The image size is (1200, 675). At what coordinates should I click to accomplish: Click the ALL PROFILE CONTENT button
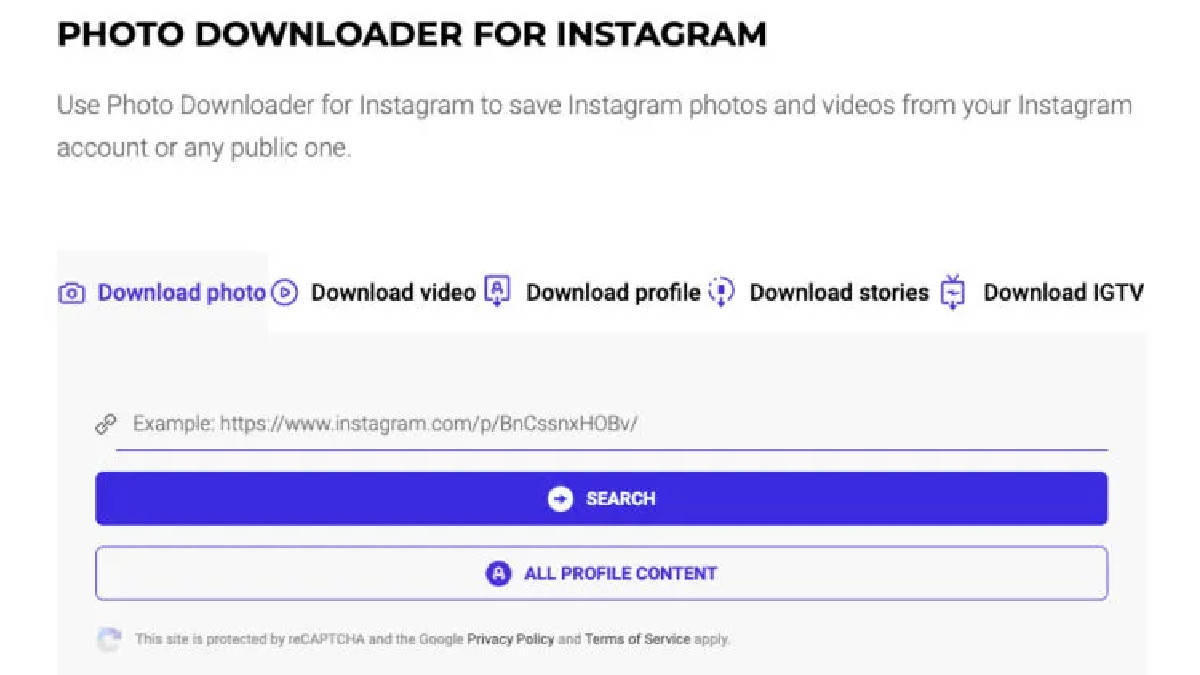[601, 574]
